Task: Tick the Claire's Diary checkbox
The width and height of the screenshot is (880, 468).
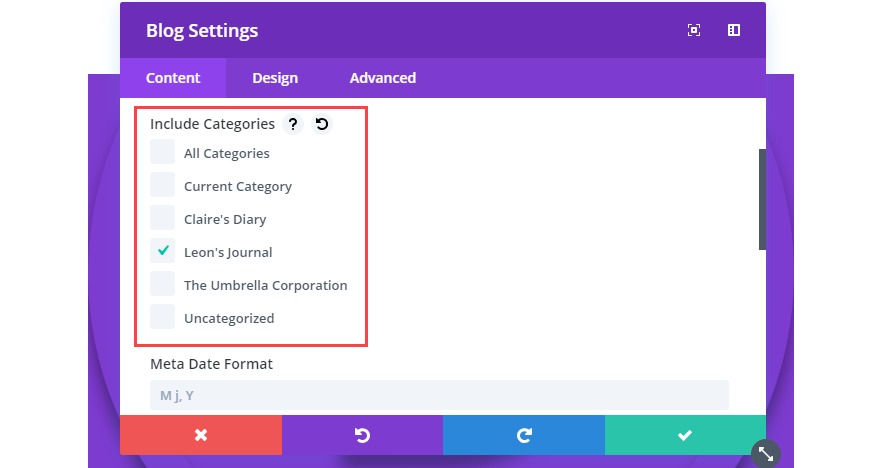Action: pos(163,218)
